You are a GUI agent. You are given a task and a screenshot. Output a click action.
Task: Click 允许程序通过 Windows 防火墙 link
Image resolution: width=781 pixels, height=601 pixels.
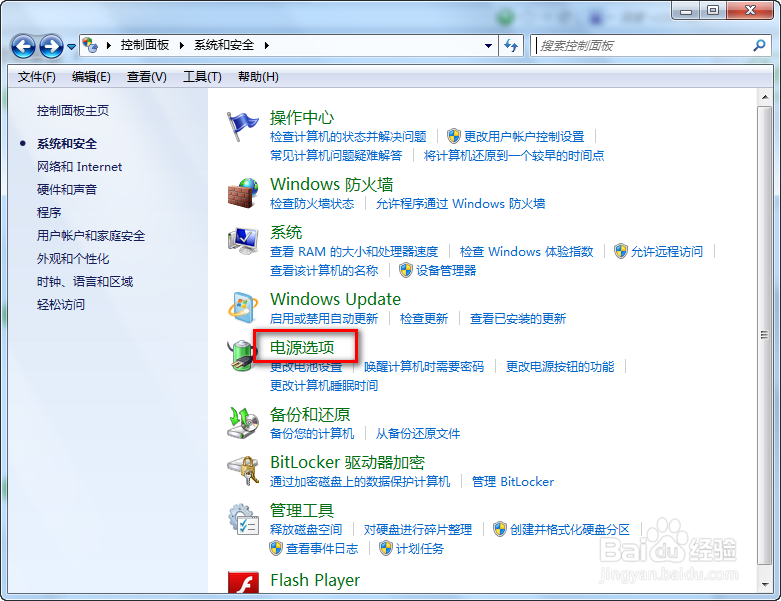coord(460,204)
